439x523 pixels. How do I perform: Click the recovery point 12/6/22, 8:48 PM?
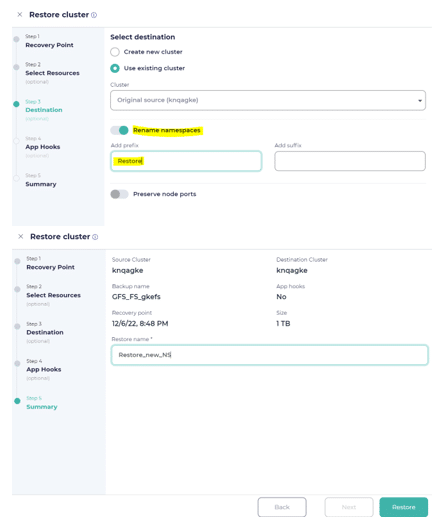pyautogui.click(x=140, y=324)
